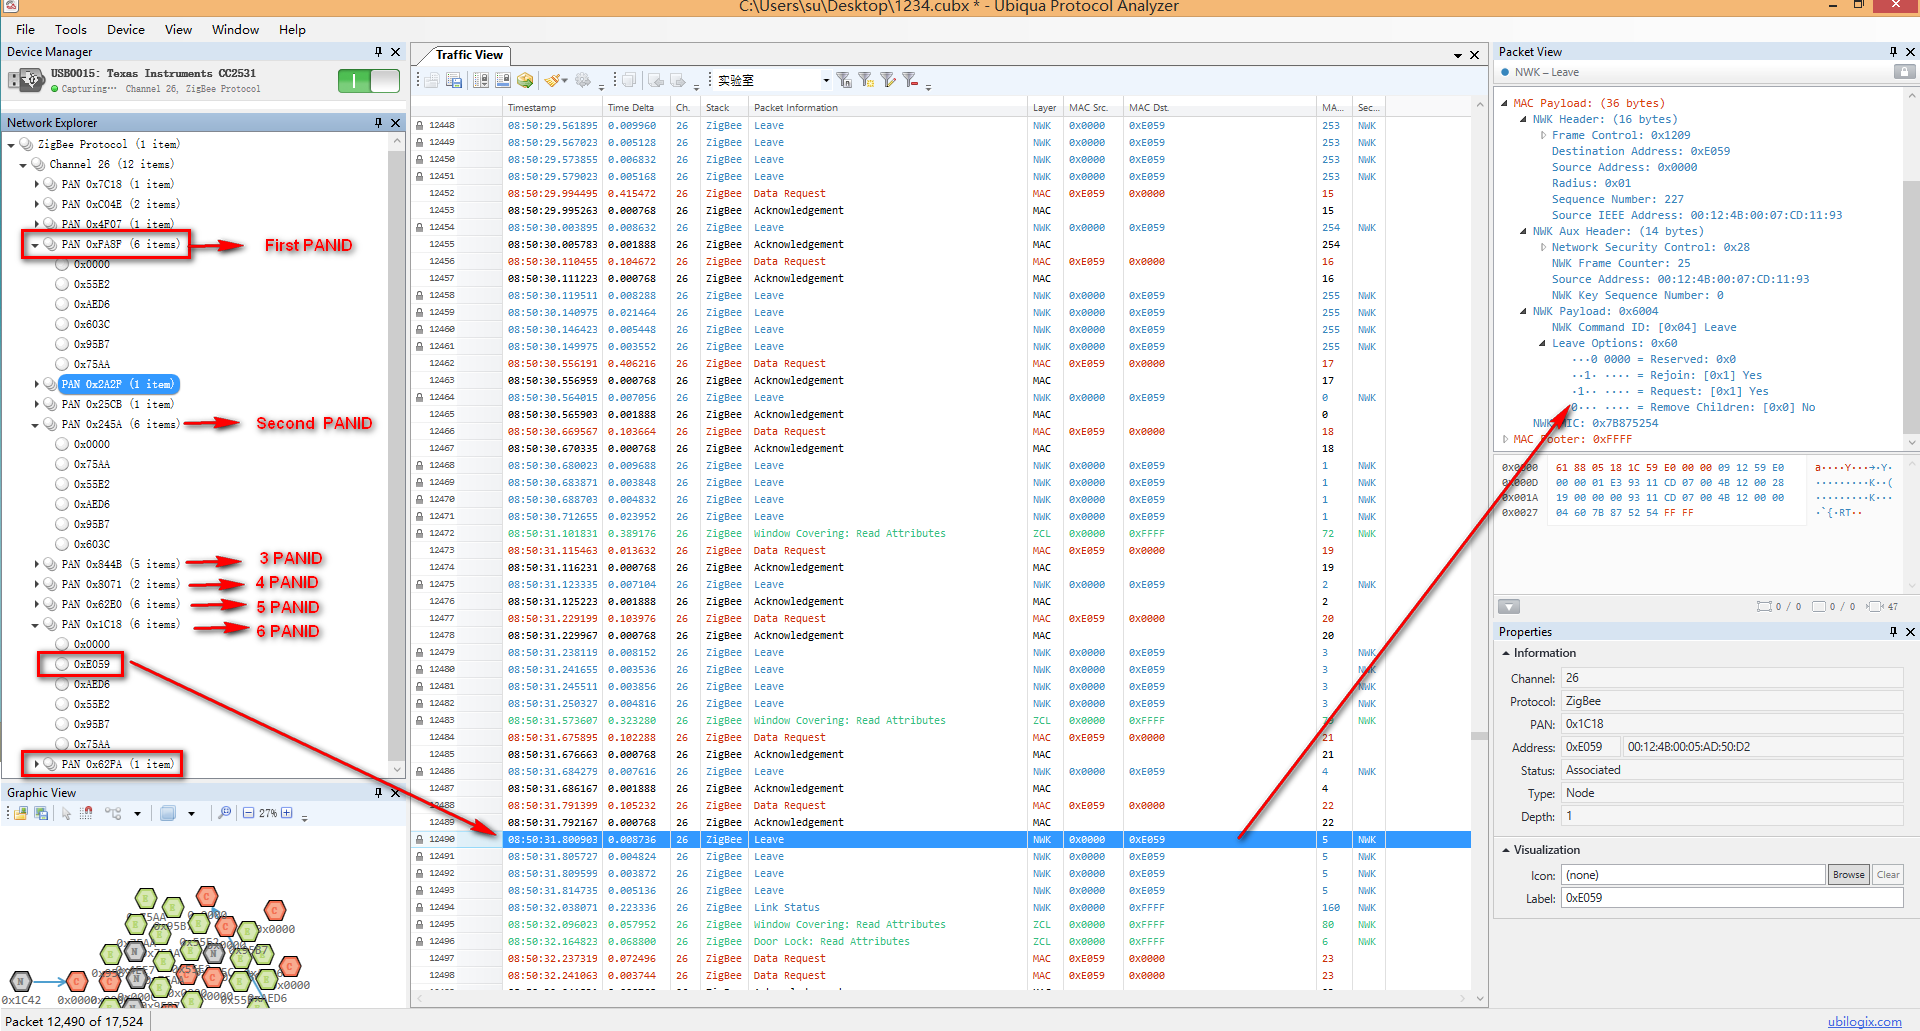Click the edit filter funnel icon with pencil
Screen dimensions: 1920x1031
pos(888,80)
